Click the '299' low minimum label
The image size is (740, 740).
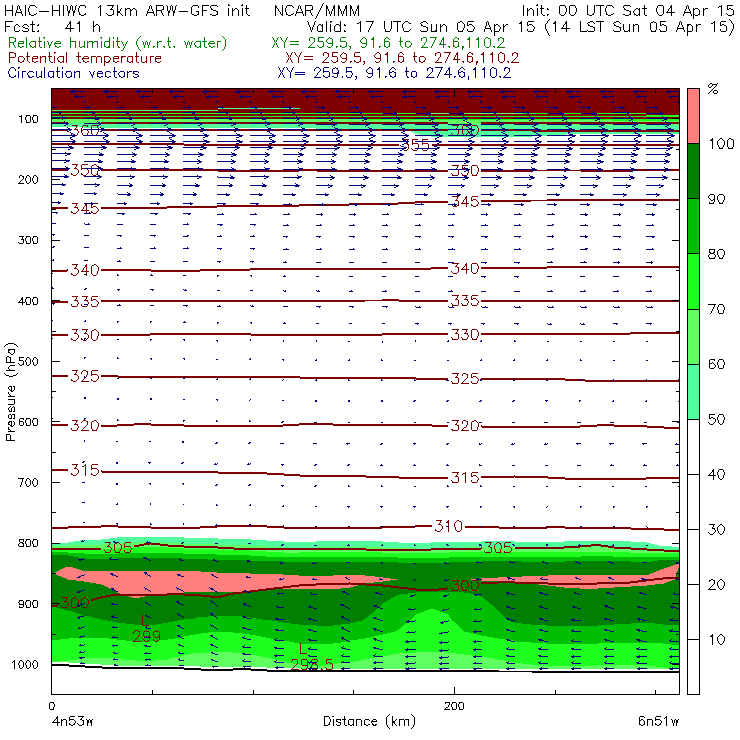(146, 637)
